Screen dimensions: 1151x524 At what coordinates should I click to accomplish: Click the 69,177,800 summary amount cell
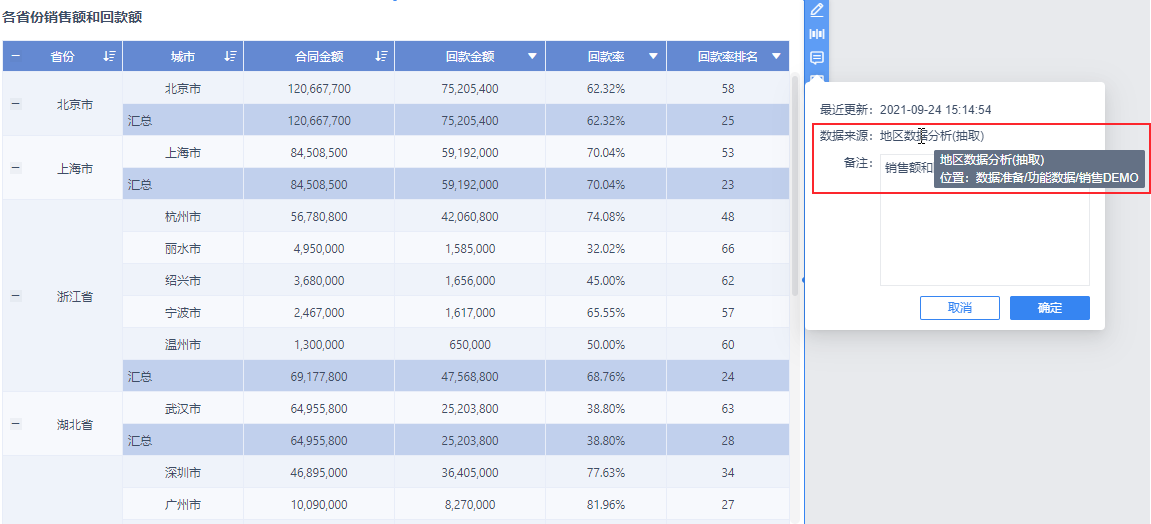(x=319, y=376)
